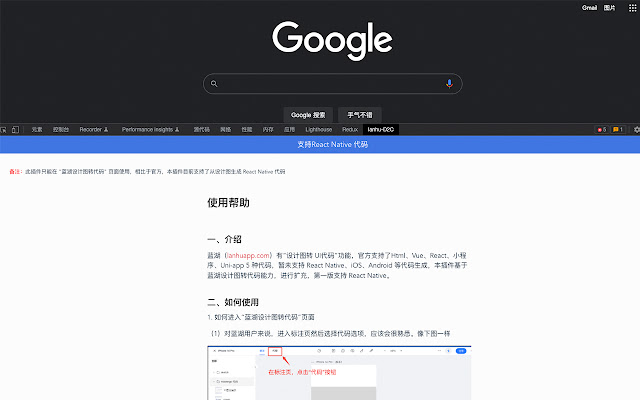Click the red error count badge

point(602,130)
